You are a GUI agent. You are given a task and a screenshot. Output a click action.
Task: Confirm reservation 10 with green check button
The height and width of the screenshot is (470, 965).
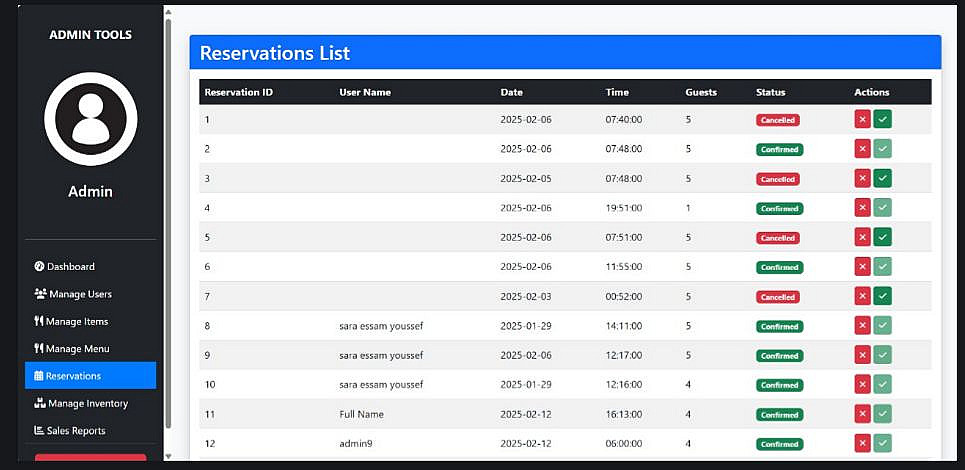pos(883,385)
